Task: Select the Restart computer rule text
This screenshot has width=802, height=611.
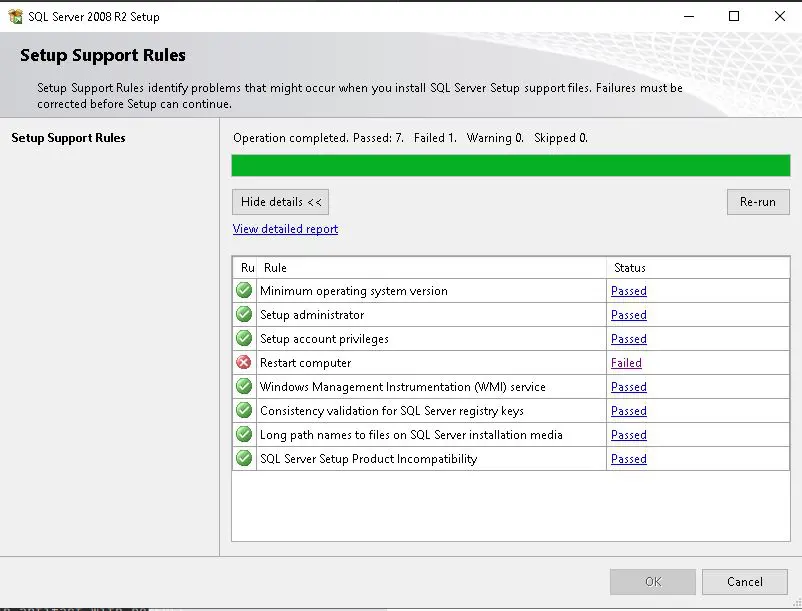Action: point(305,363)
